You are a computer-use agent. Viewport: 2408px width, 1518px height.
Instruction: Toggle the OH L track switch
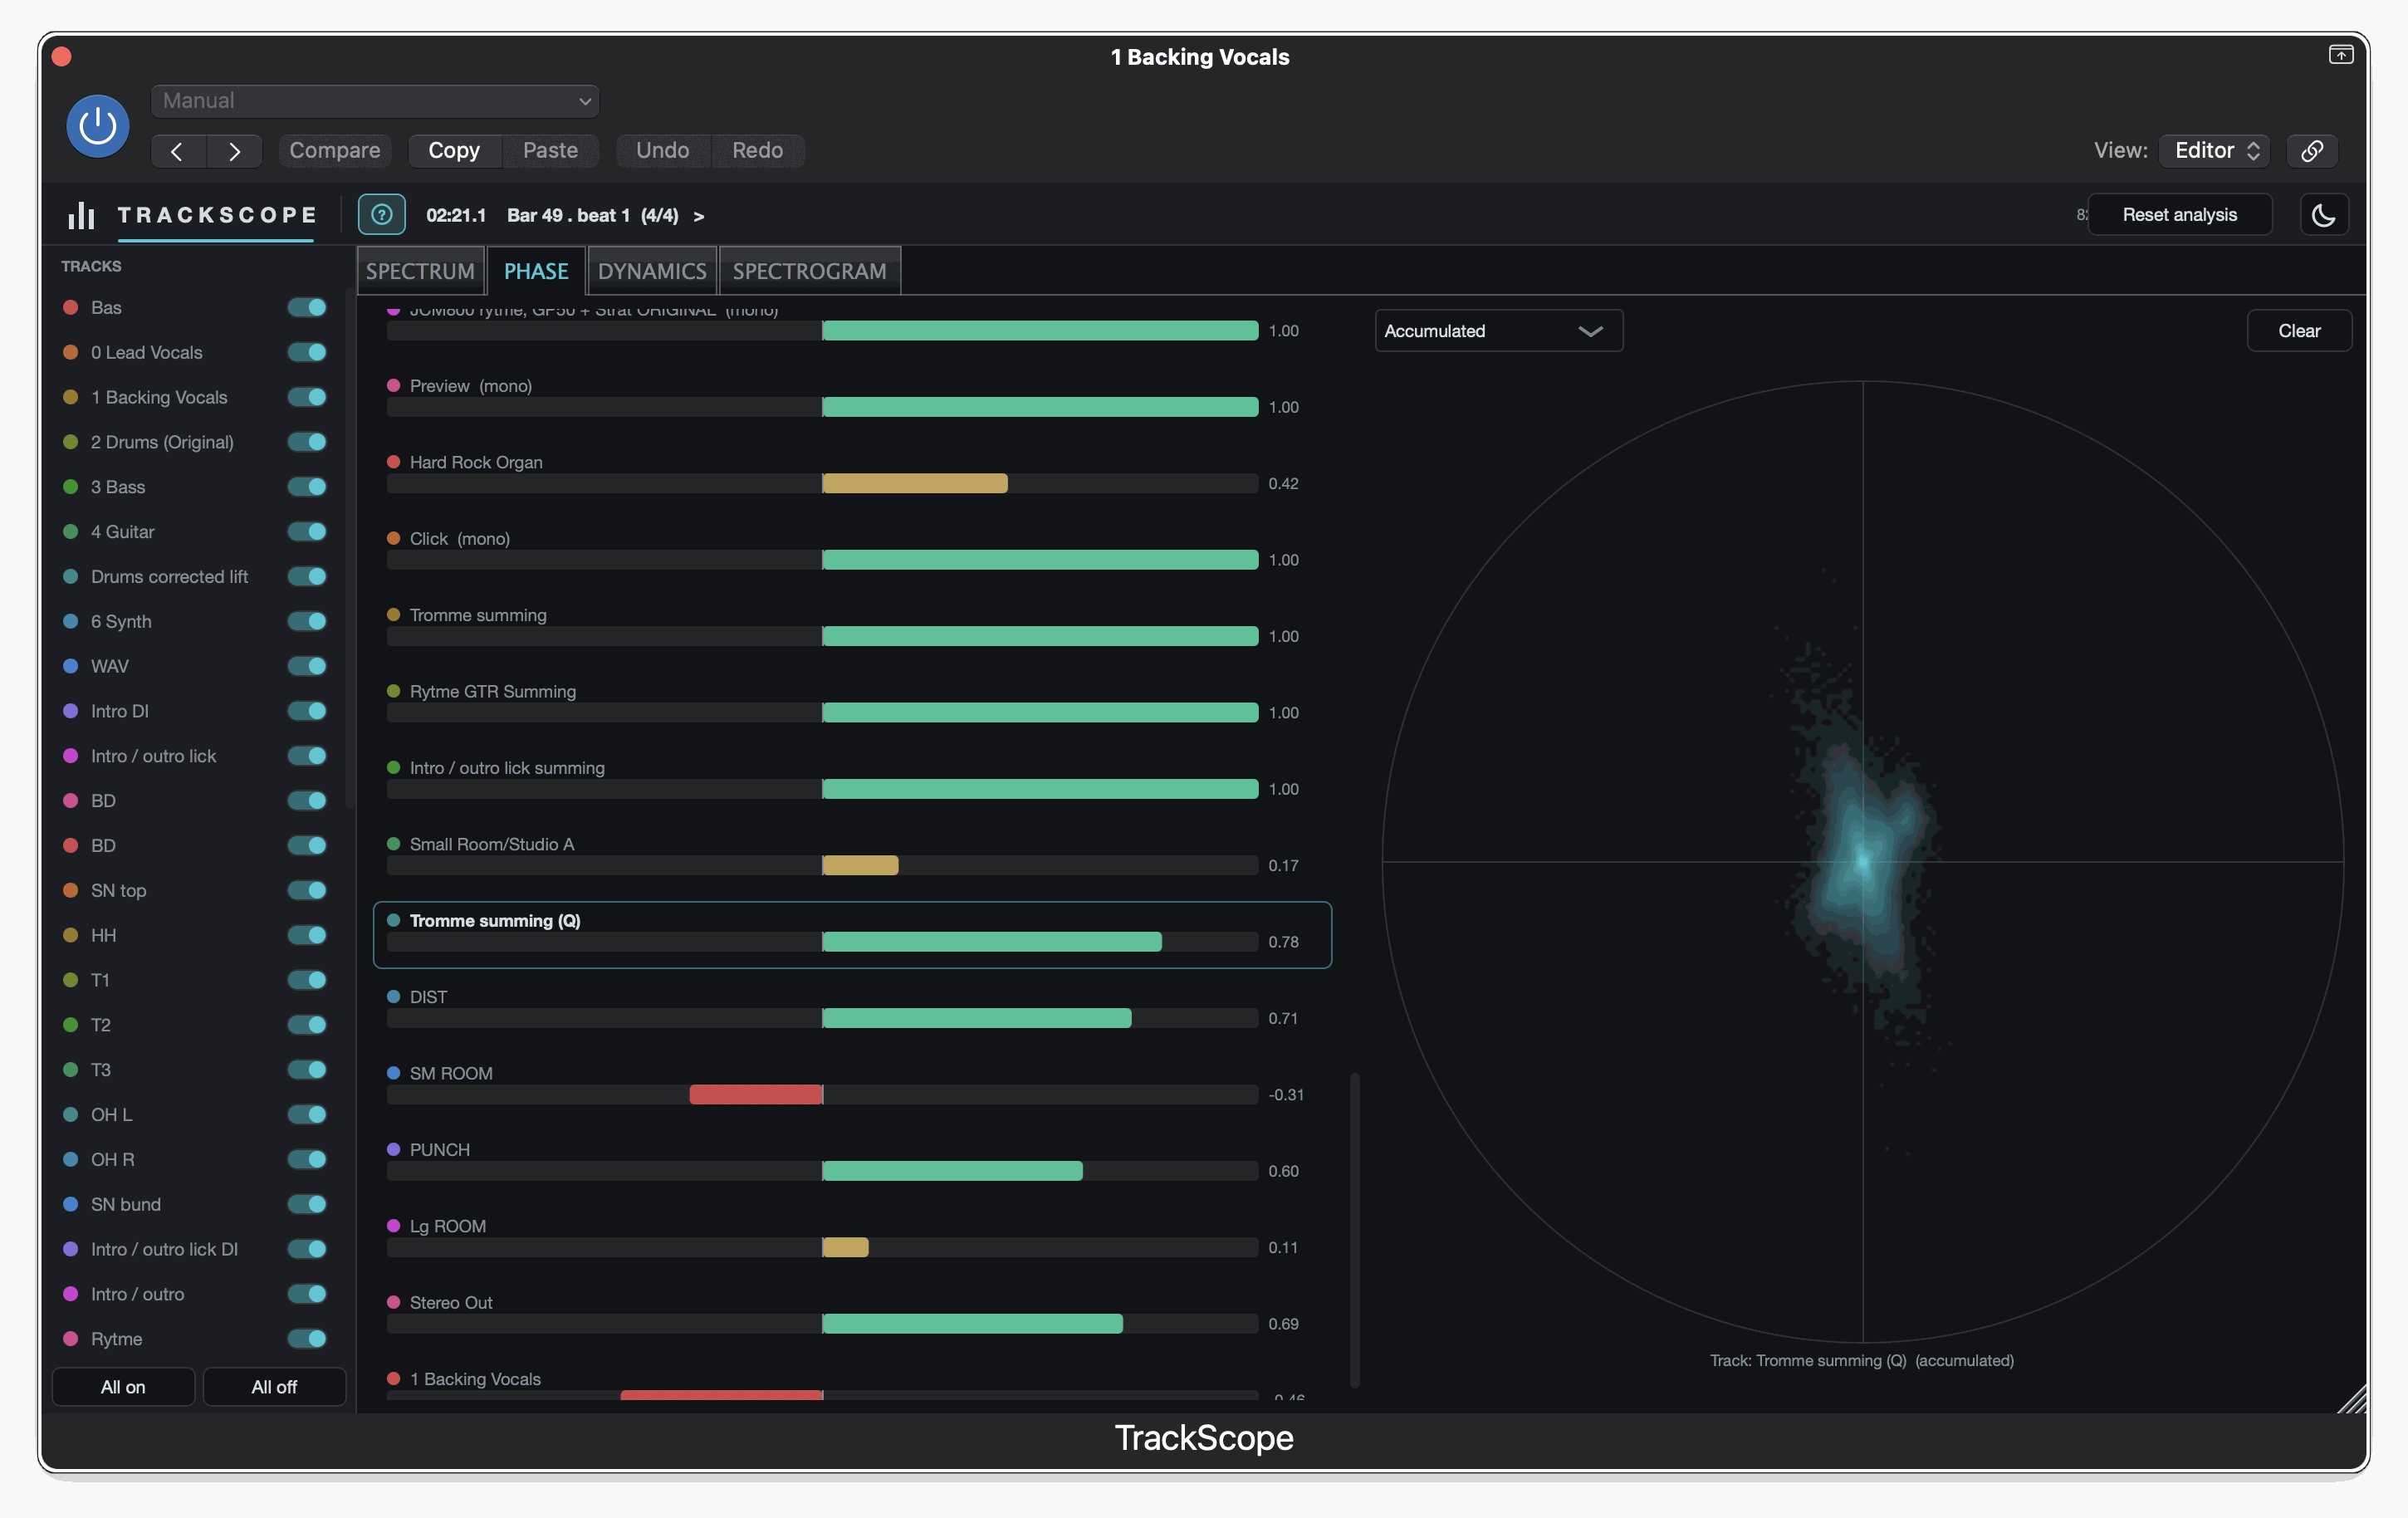pyautogui.click(x=307, y=1114)
